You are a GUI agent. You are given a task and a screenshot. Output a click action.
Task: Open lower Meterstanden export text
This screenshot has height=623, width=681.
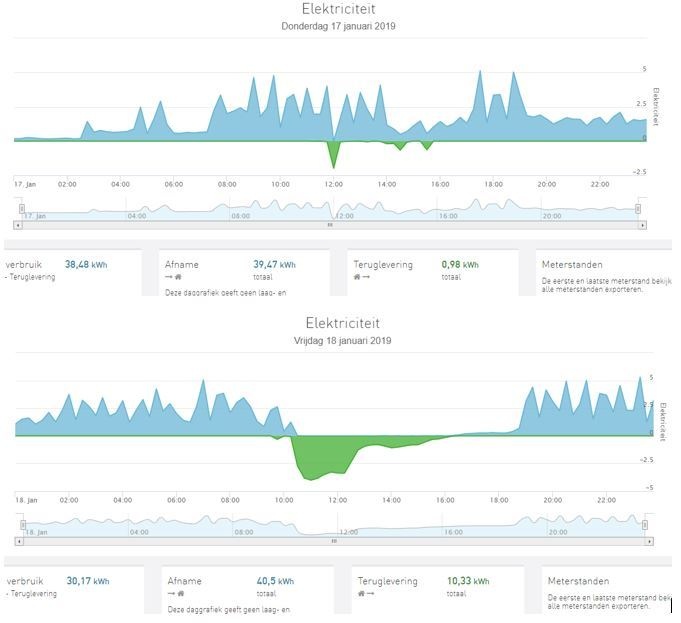point(609,602)
